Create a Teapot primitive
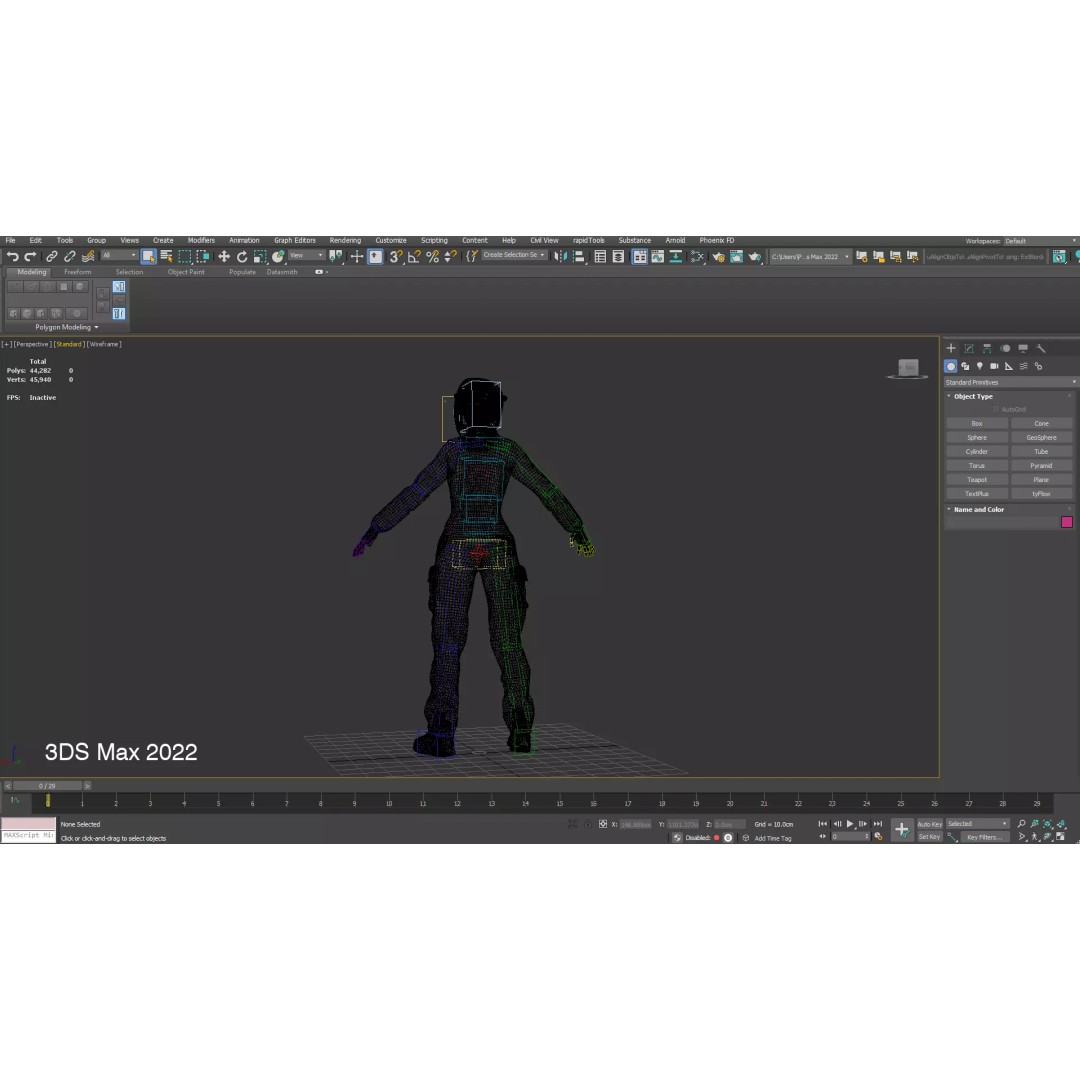1080x1080 pixels. 977,480
